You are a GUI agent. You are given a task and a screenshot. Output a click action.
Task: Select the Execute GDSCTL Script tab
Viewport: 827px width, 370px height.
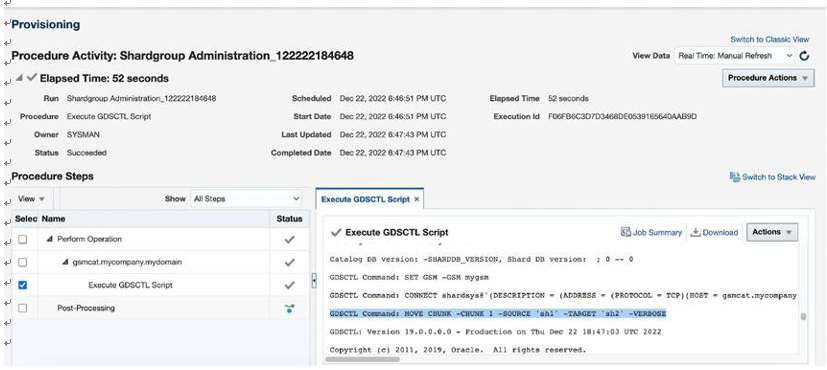(365, 200)
